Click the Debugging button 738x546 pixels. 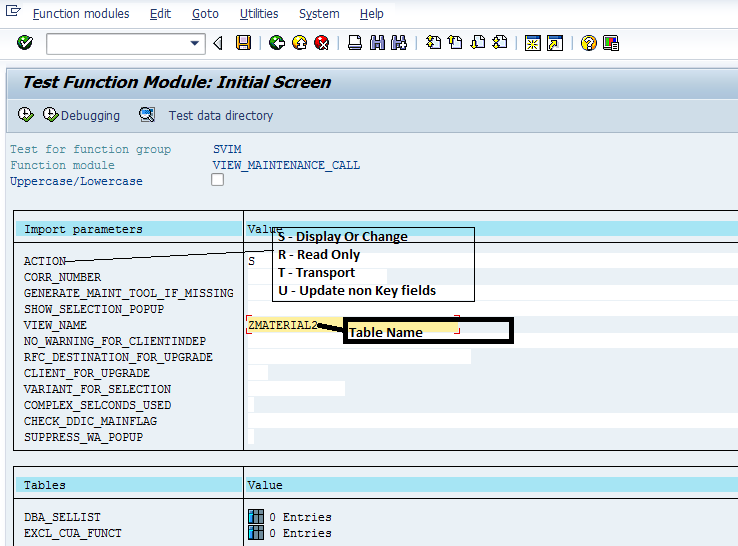81,115
